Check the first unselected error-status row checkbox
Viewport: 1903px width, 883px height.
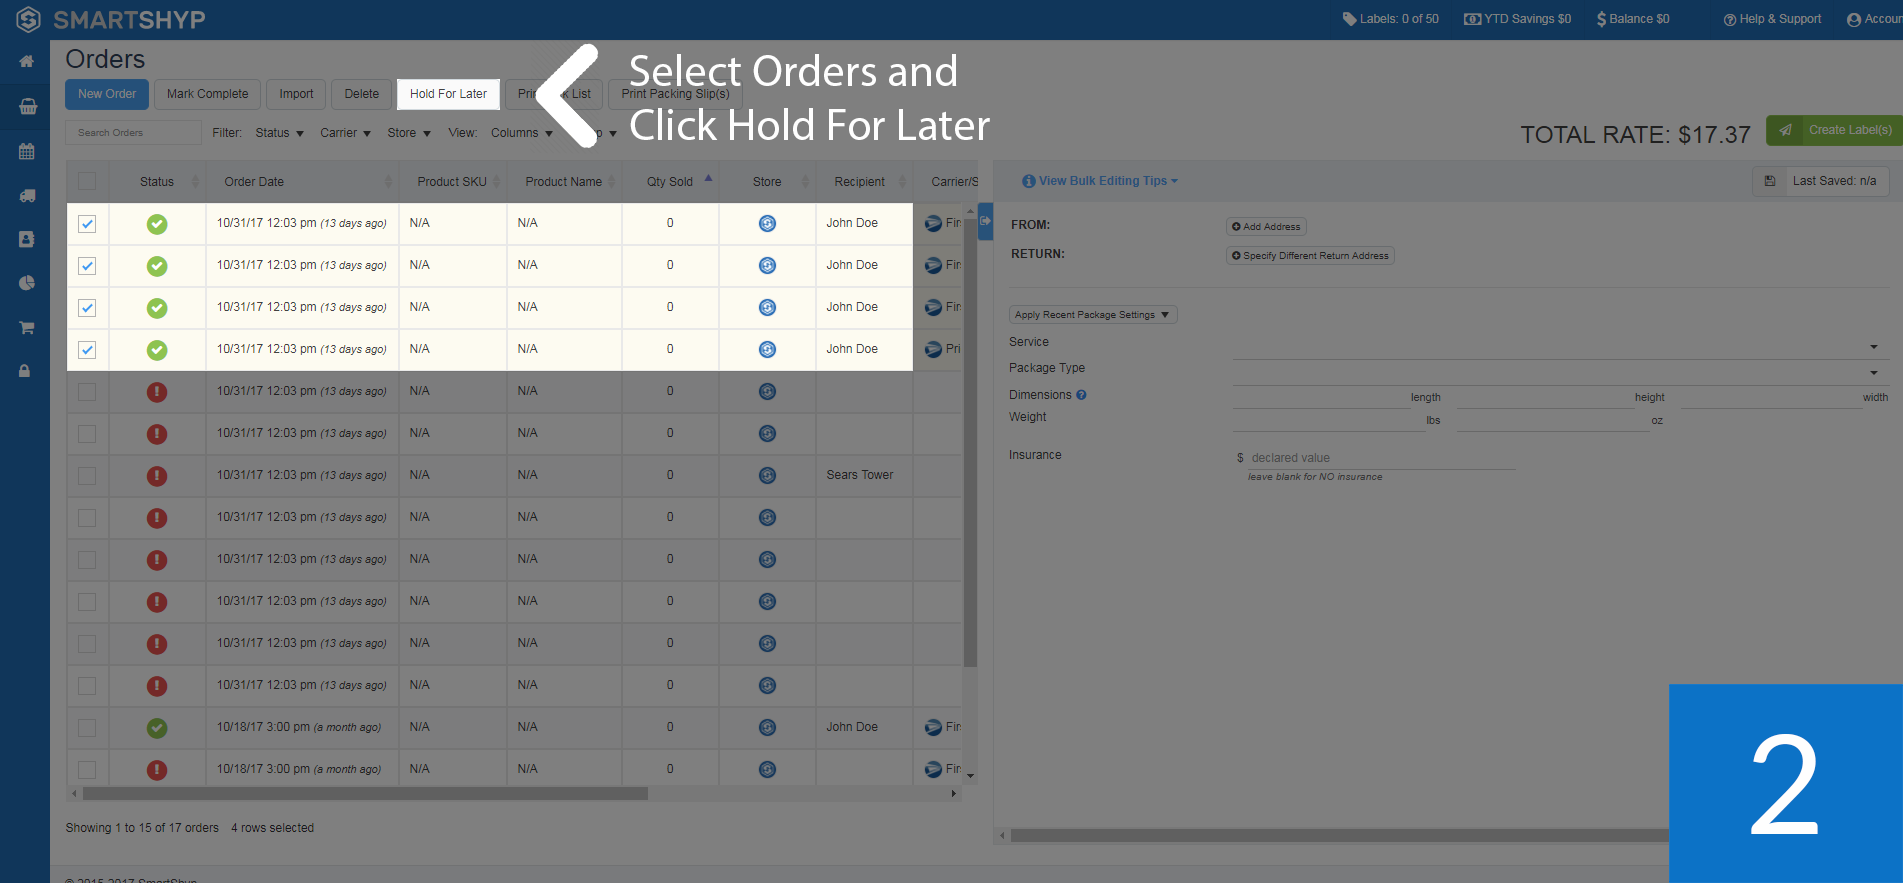pyautogui.click(x=87, y=392)
